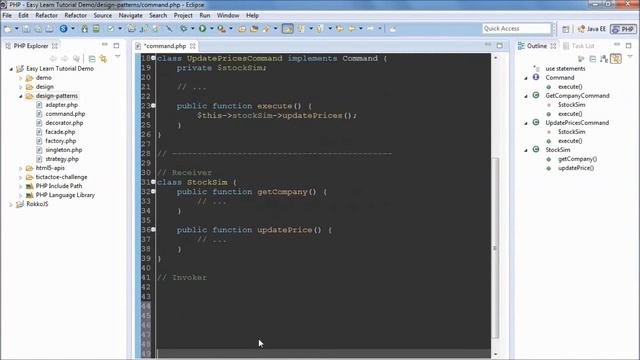640x360 pixels.
Task: Open the PHP Explorer view menu
Action: click(118, 57)
